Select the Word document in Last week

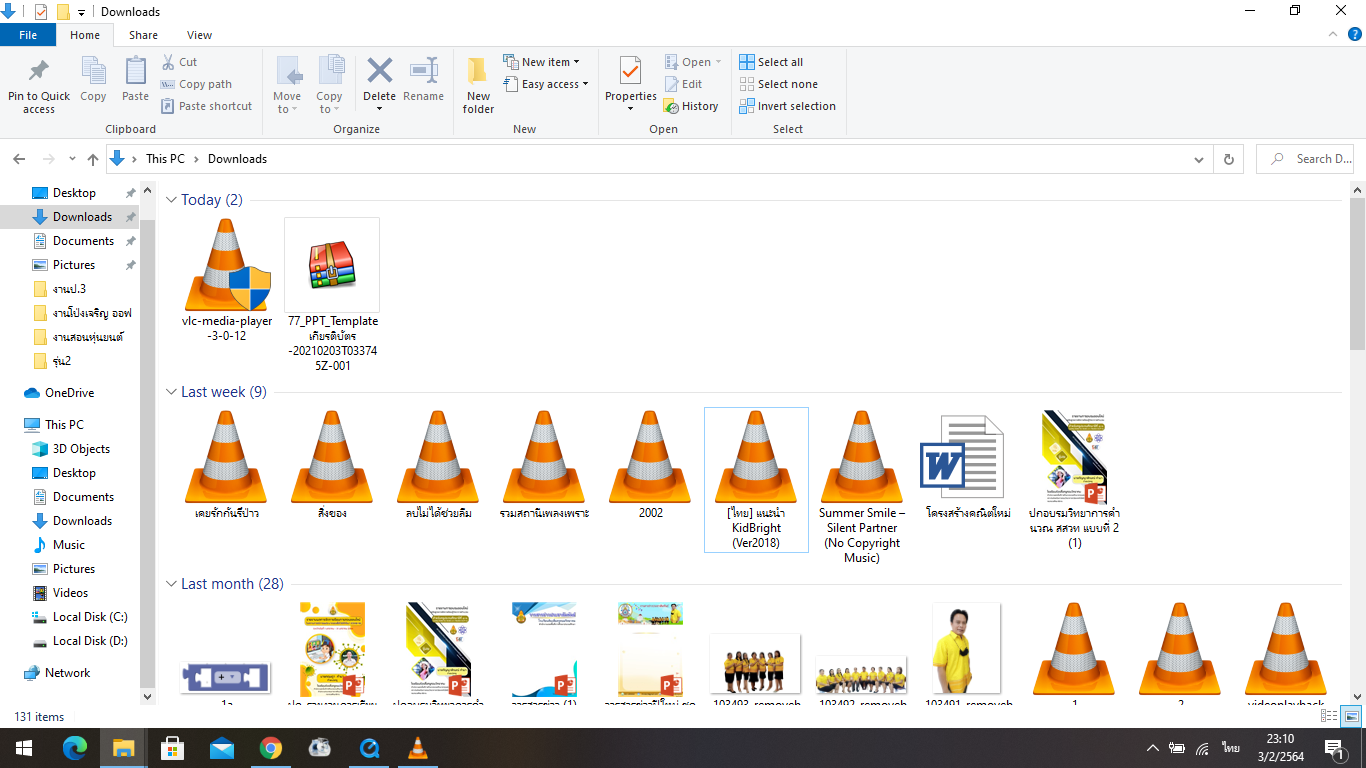coord(966,465)
